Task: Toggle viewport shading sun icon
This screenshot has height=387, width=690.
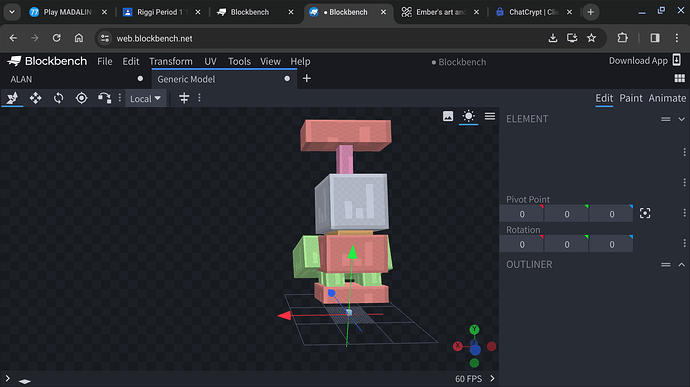Action: pyautogui.click(x=468, y=116)
